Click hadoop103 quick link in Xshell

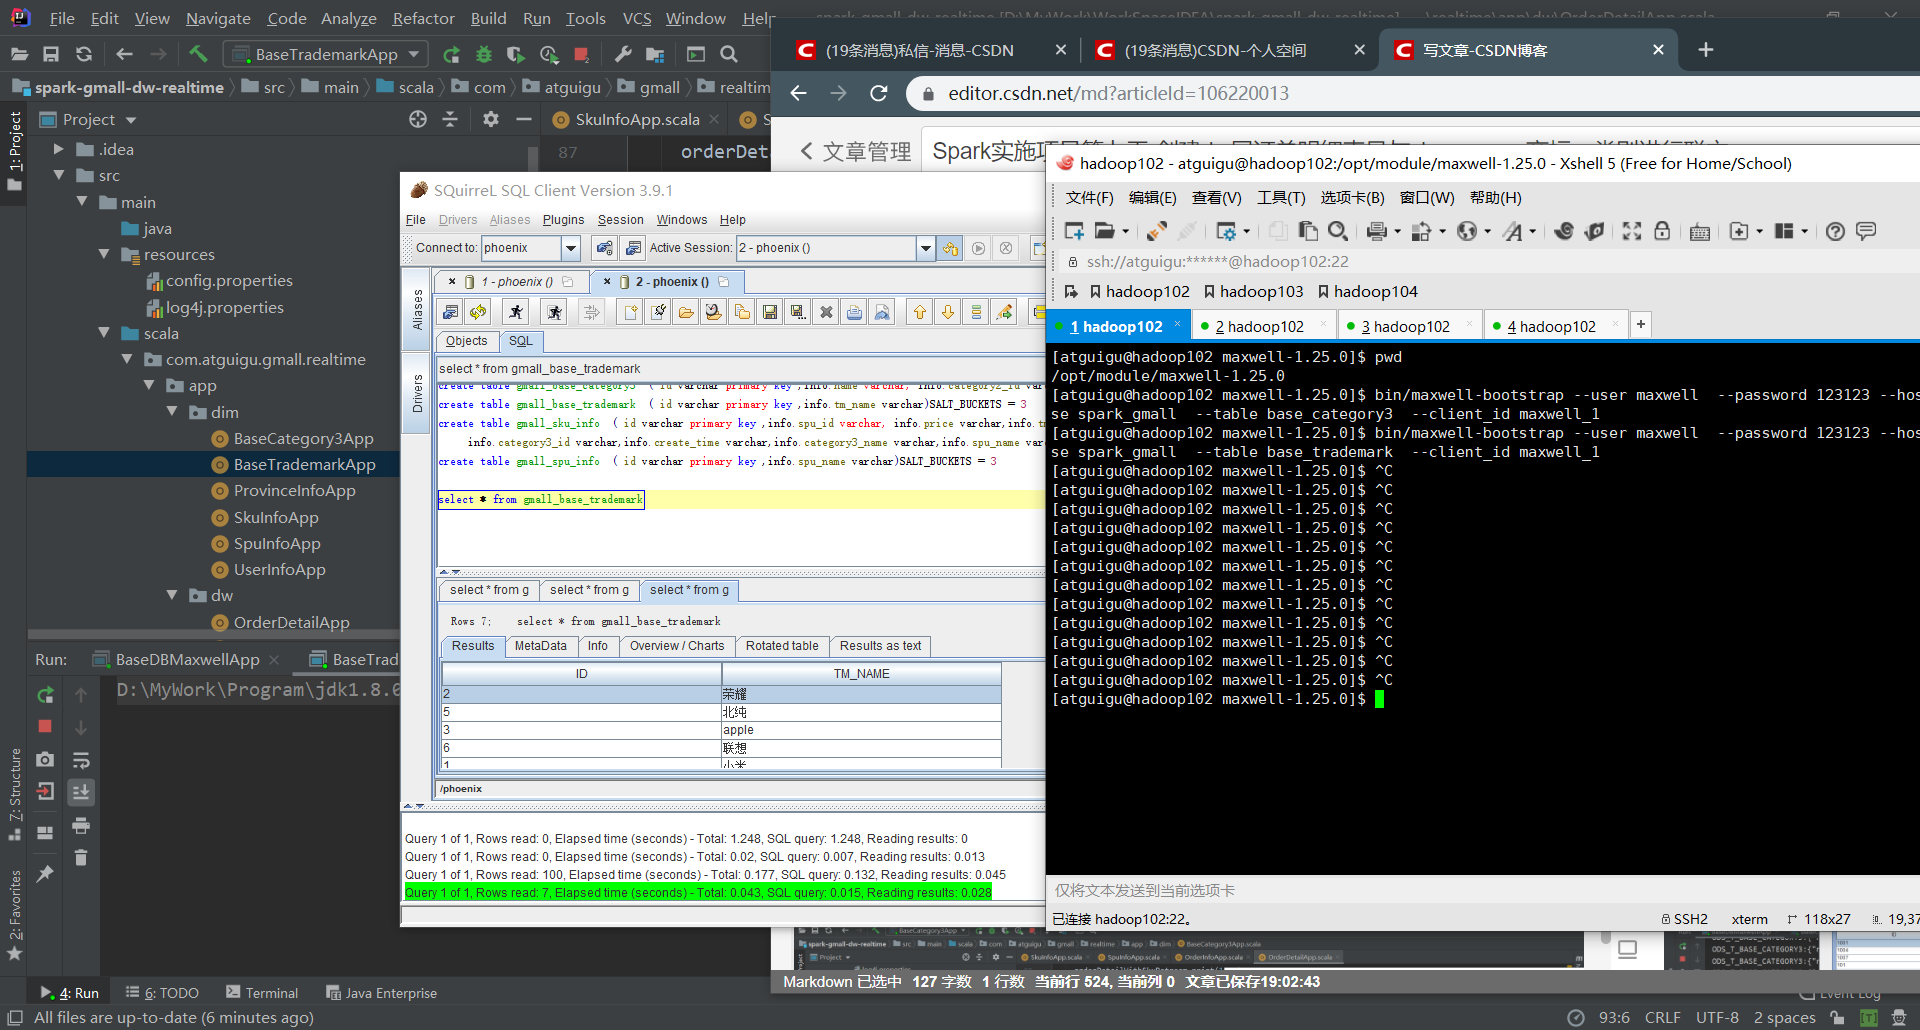pyautogui.click(x=1254, y=291)
